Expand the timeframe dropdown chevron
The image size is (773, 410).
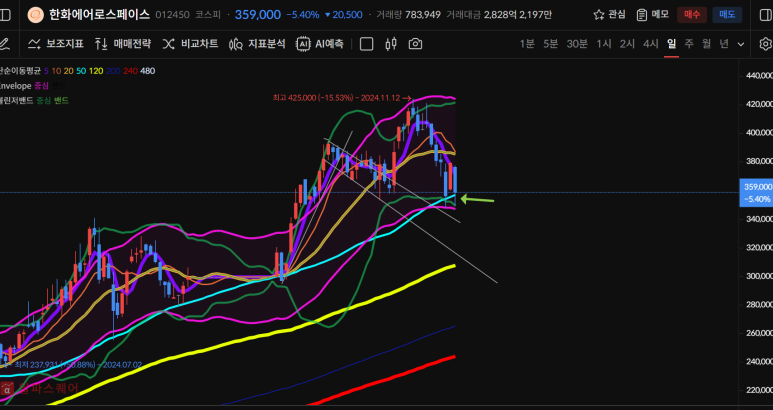tap(740, 44)
